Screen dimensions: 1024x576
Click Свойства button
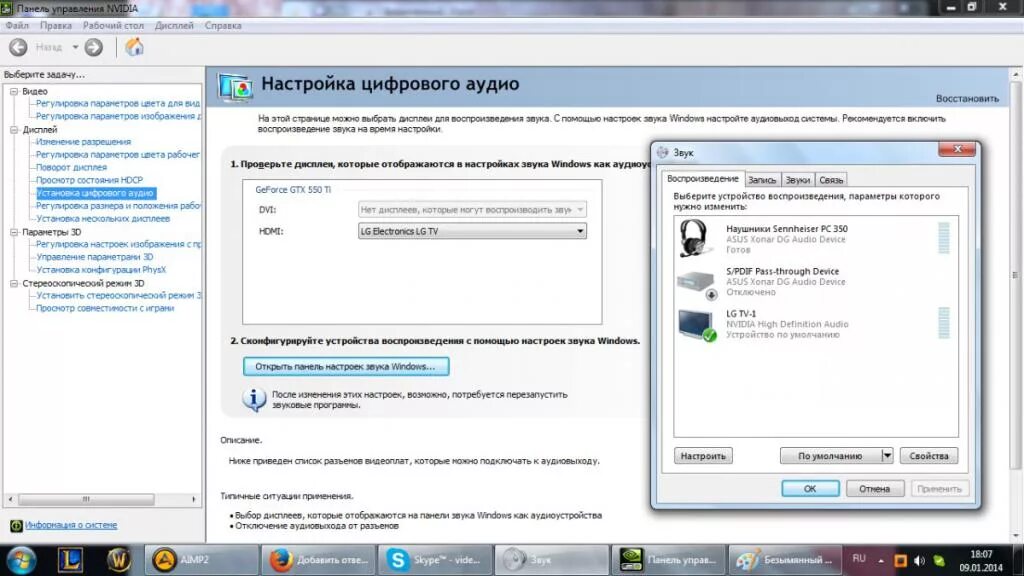[x=929, y=456]
